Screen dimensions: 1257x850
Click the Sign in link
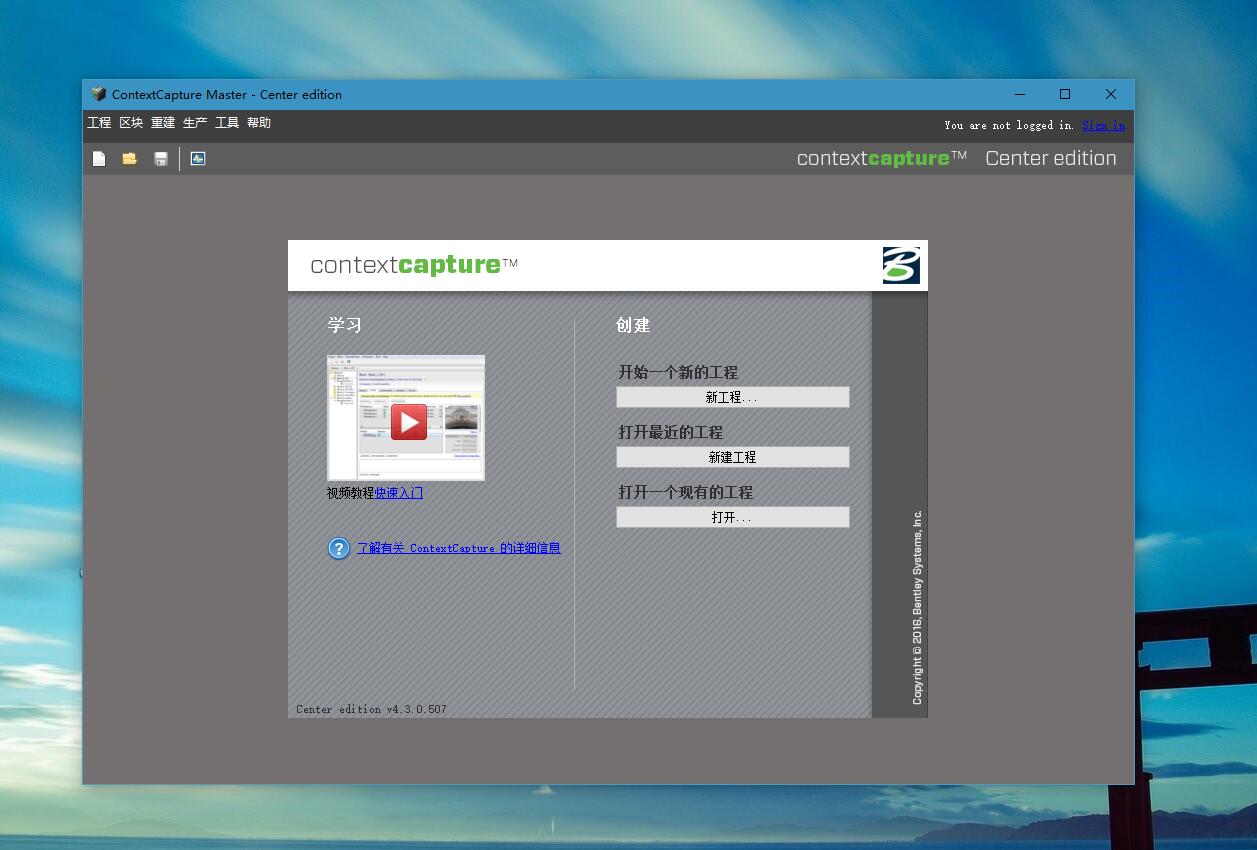(x=1103, y=125)
